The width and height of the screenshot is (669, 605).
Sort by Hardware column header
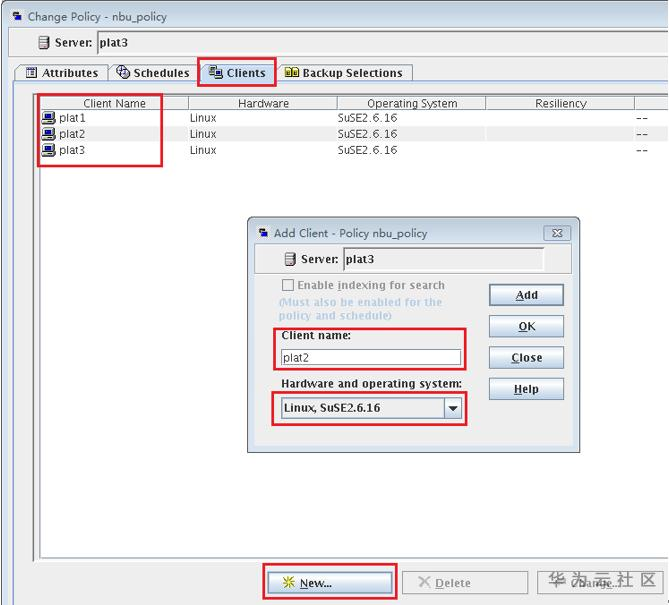pyautogui.click(x=263, y=103)
